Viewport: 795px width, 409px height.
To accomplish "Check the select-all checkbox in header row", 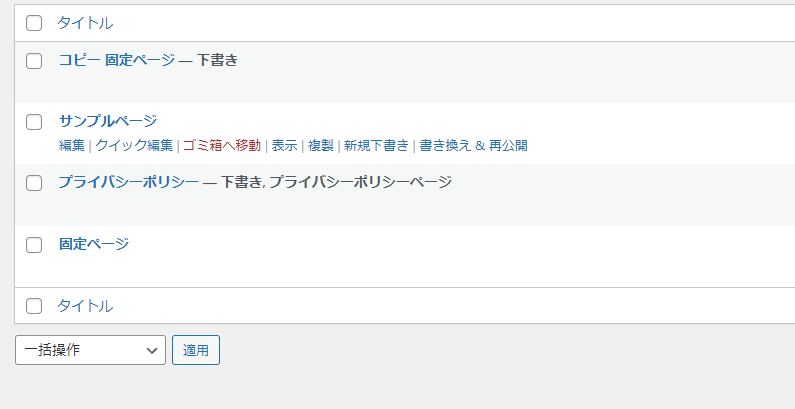I will [34, 23].
